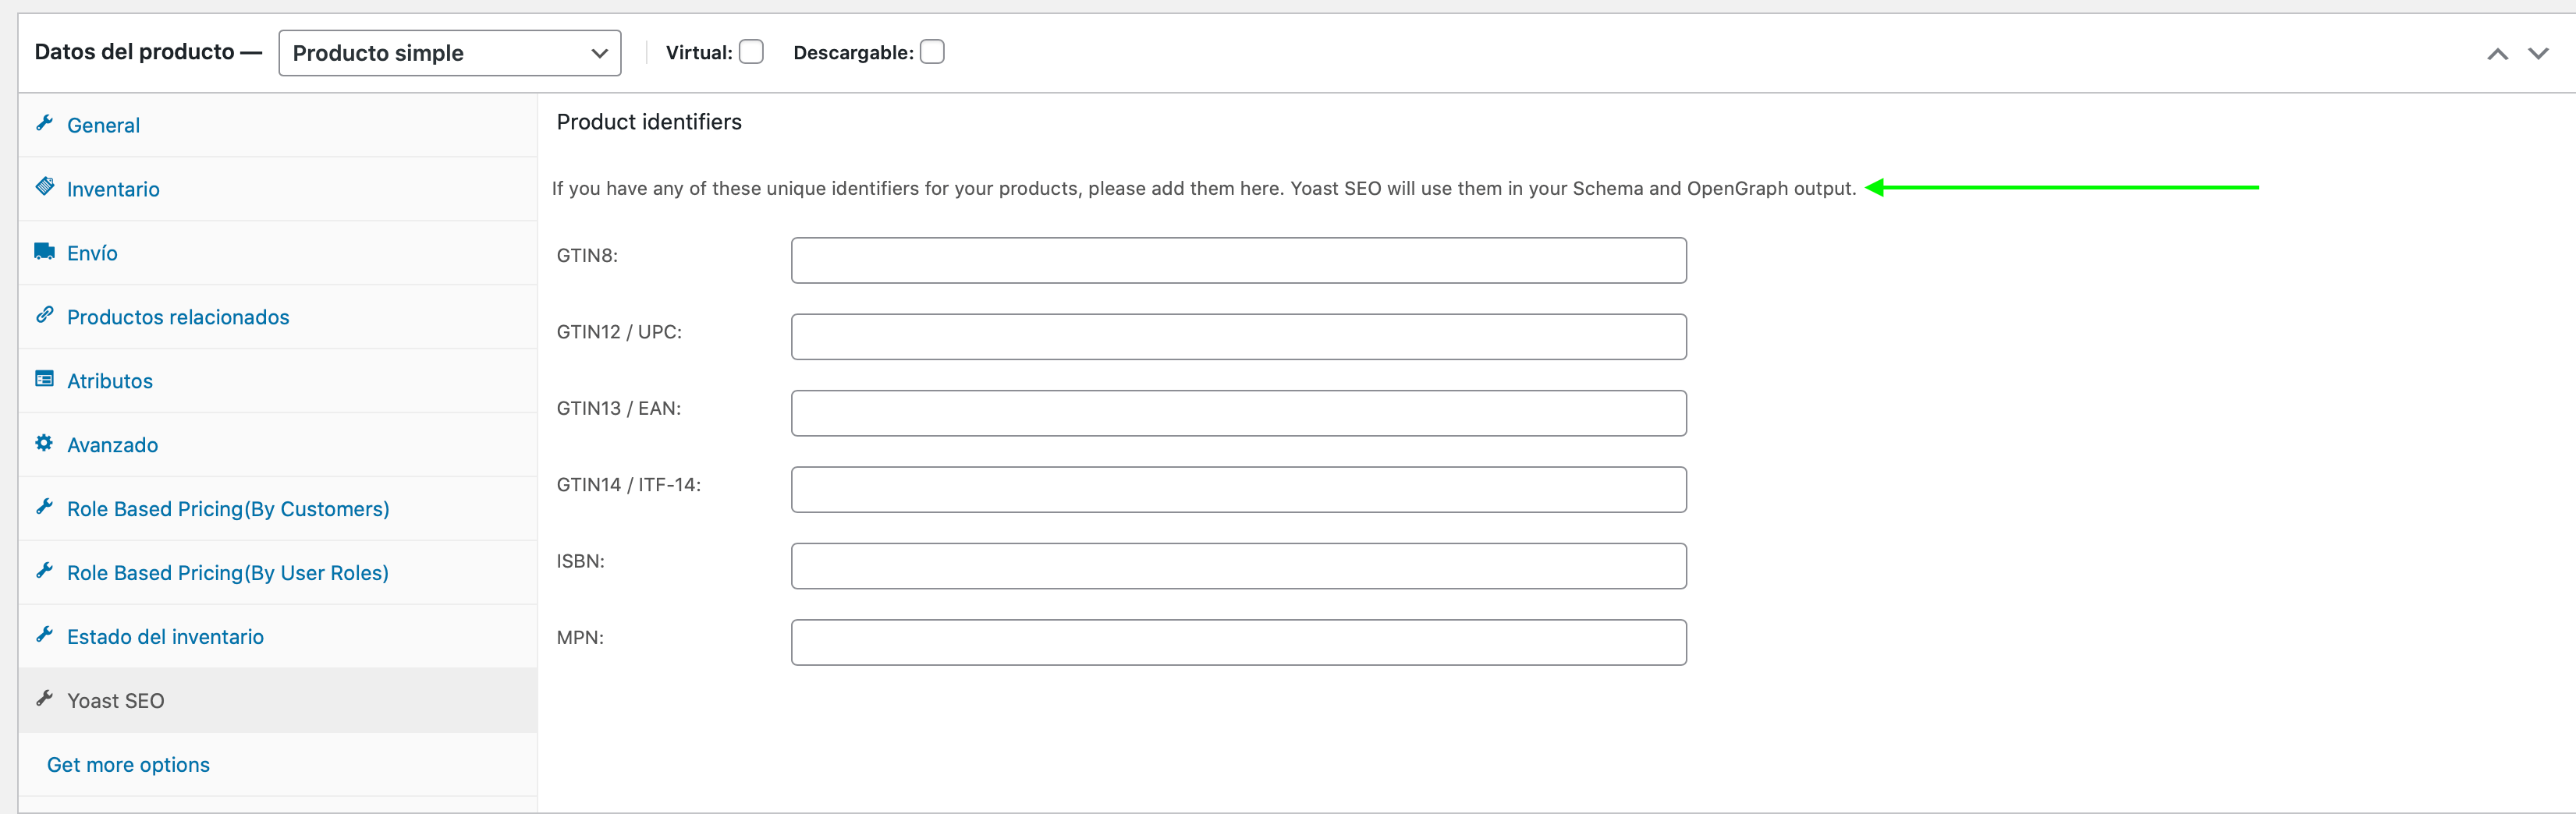Open the General tab
The width and height of the screenshot is (2576, 814).
coord(278,125)
